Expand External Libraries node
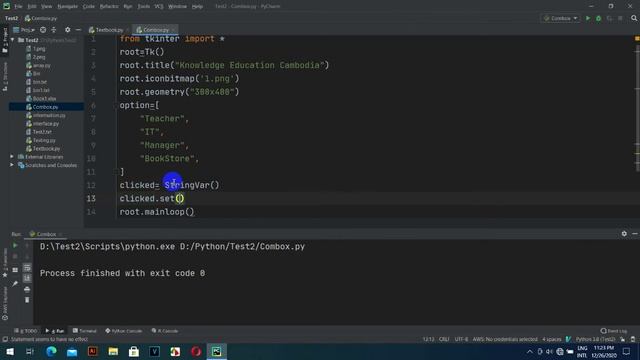Image resolution: width=640 pixels, height=360 pixels. click(12, 157)
